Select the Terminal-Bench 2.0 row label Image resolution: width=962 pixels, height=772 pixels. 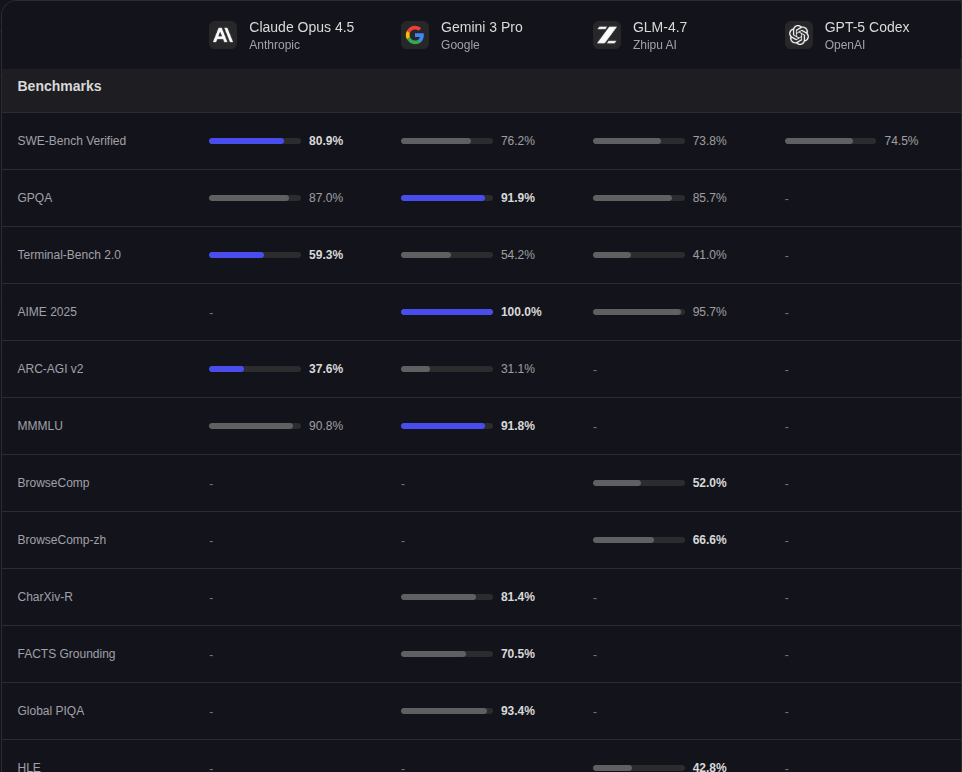click(x=69, y=255)
